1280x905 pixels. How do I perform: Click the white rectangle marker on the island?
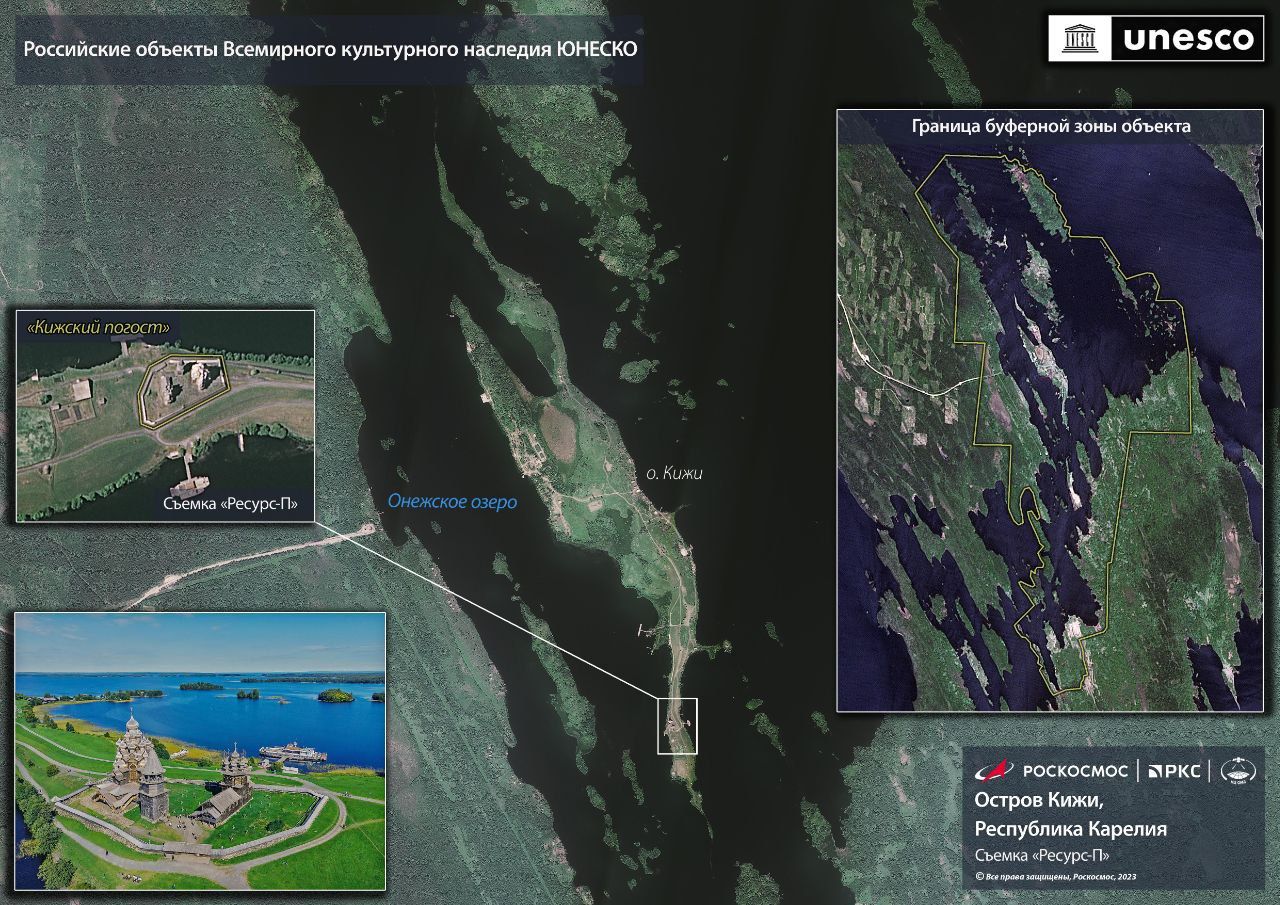(x=677, y=726)
